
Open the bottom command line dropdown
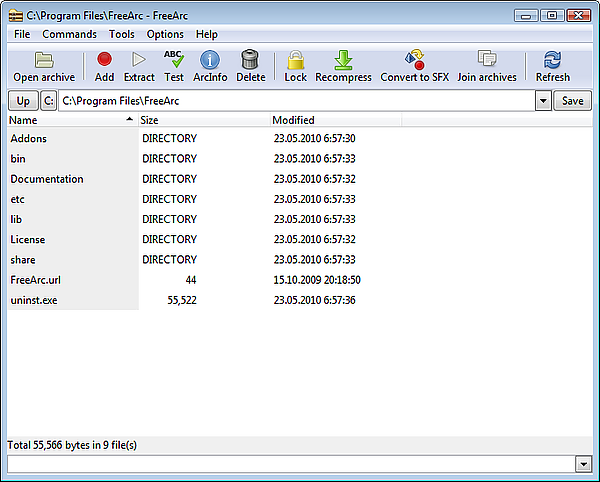[584, 464]
